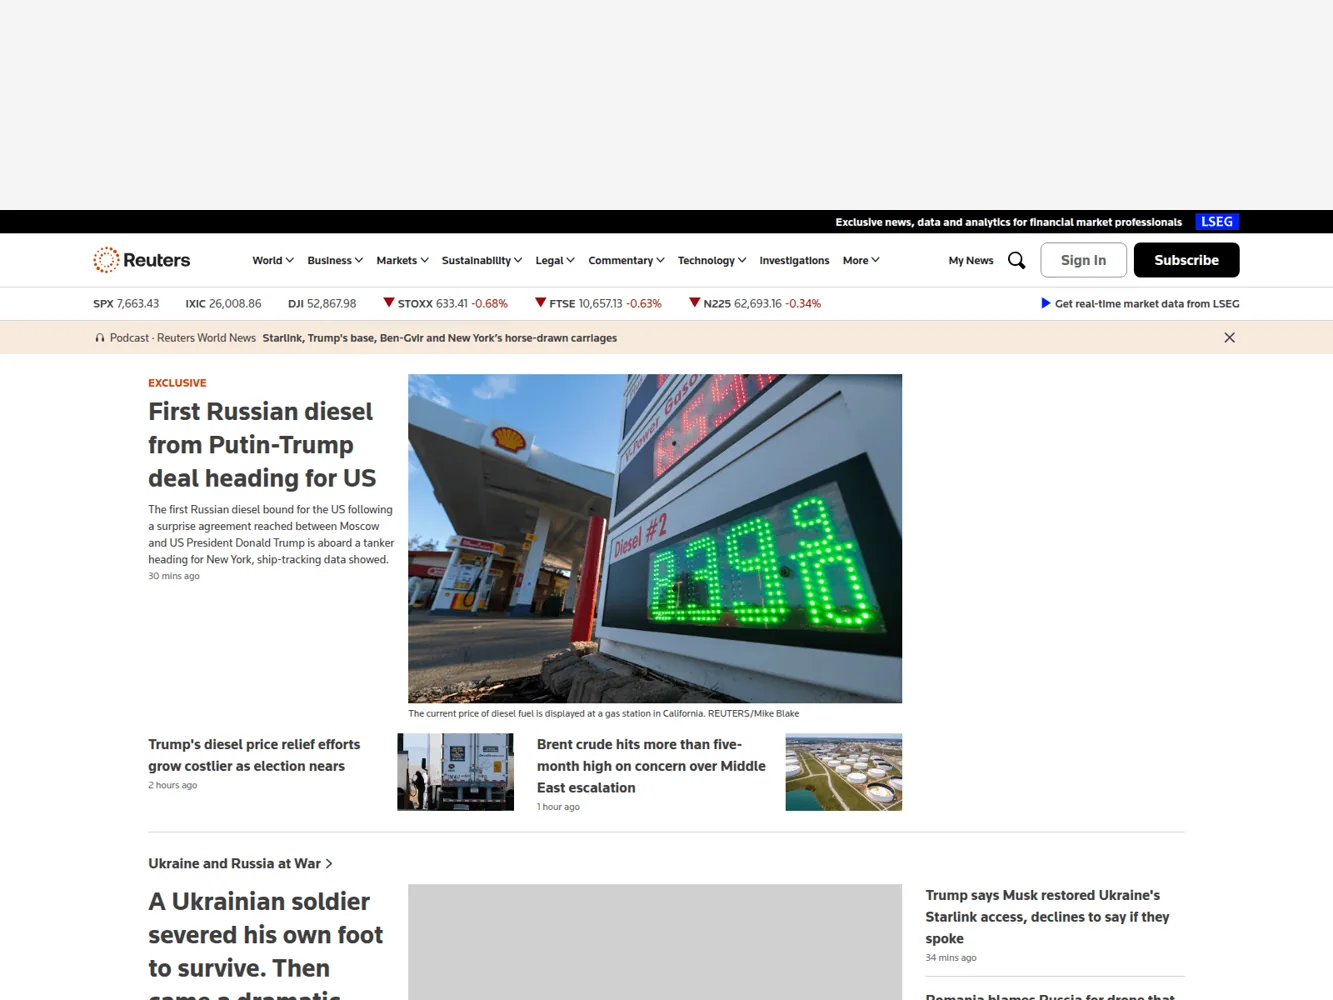The height and width of the screenshot is (1000, 1333).
Task: Click the red down arrow next to STOXX
Action: tap(389, 302)
